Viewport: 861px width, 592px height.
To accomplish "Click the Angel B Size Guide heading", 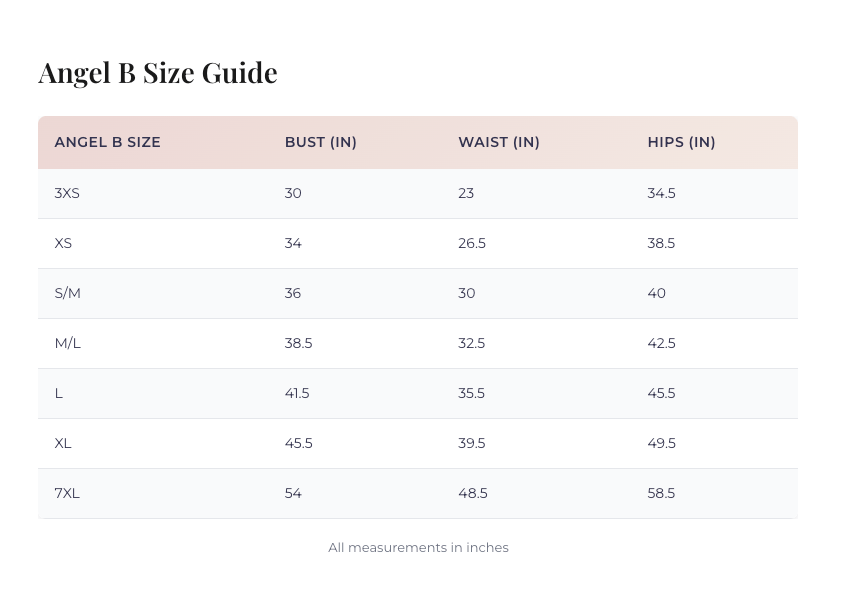I will pyautogui.click(x=158, y=73).
